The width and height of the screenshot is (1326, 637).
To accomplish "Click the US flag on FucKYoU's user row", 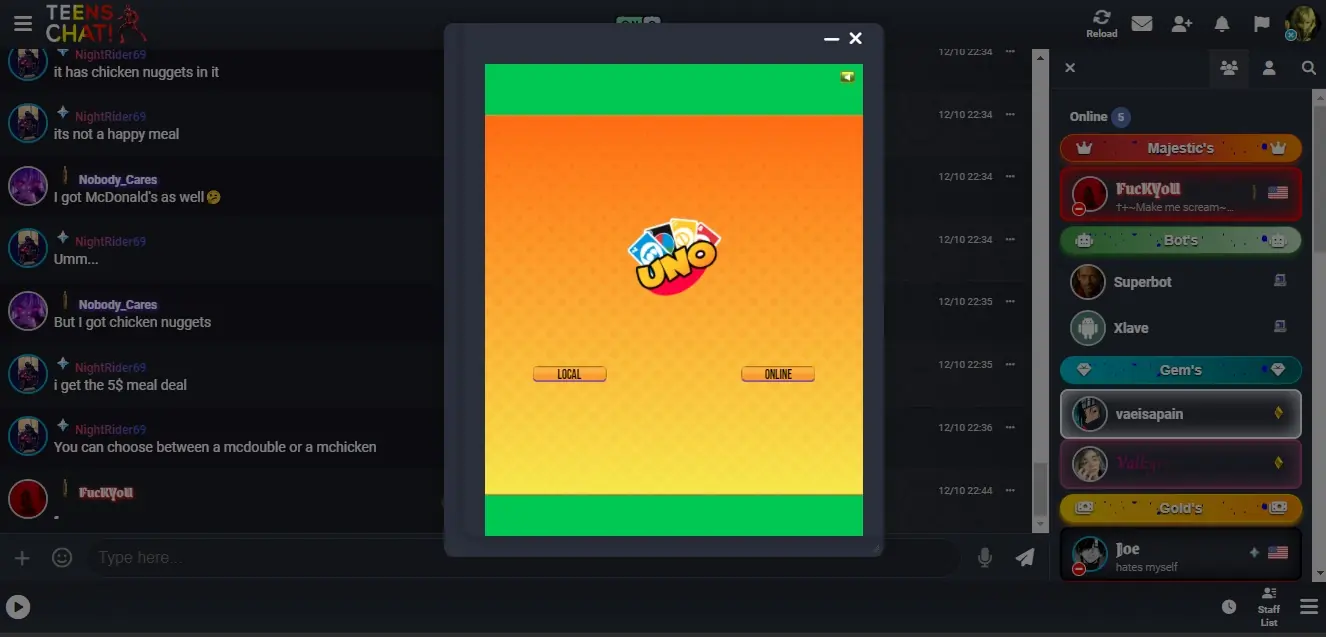I will pyautogui.click(x=1277, y=192).
